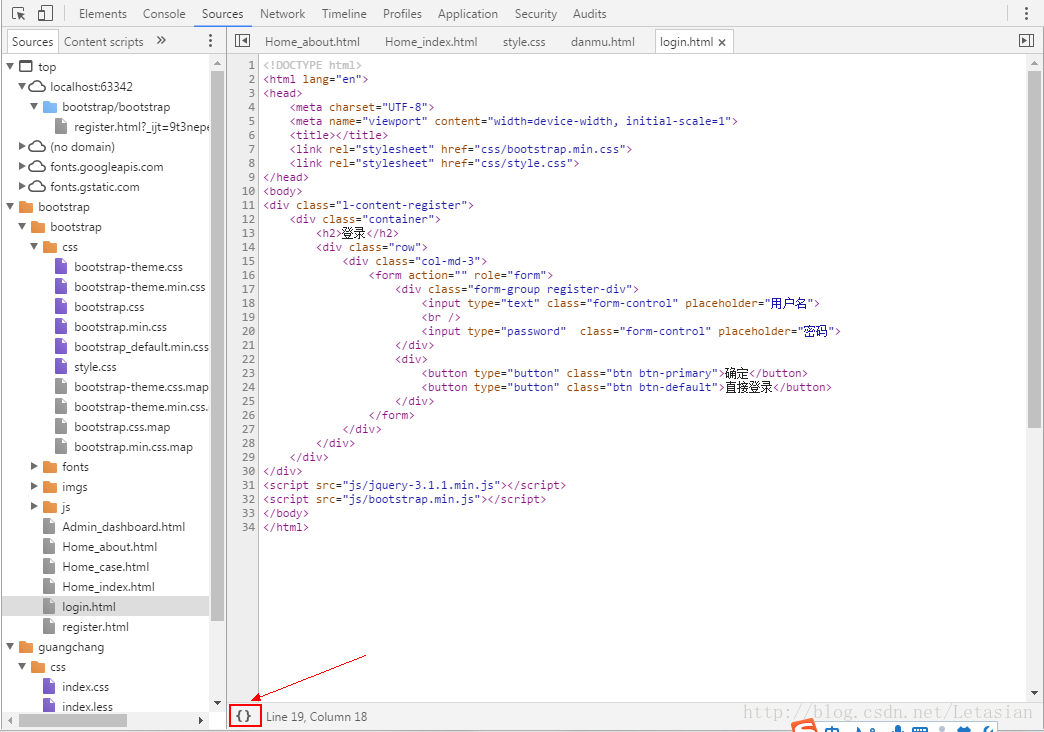Collapse the guangchang folder
Screen dimensions: 1044x732
point(10,646)
